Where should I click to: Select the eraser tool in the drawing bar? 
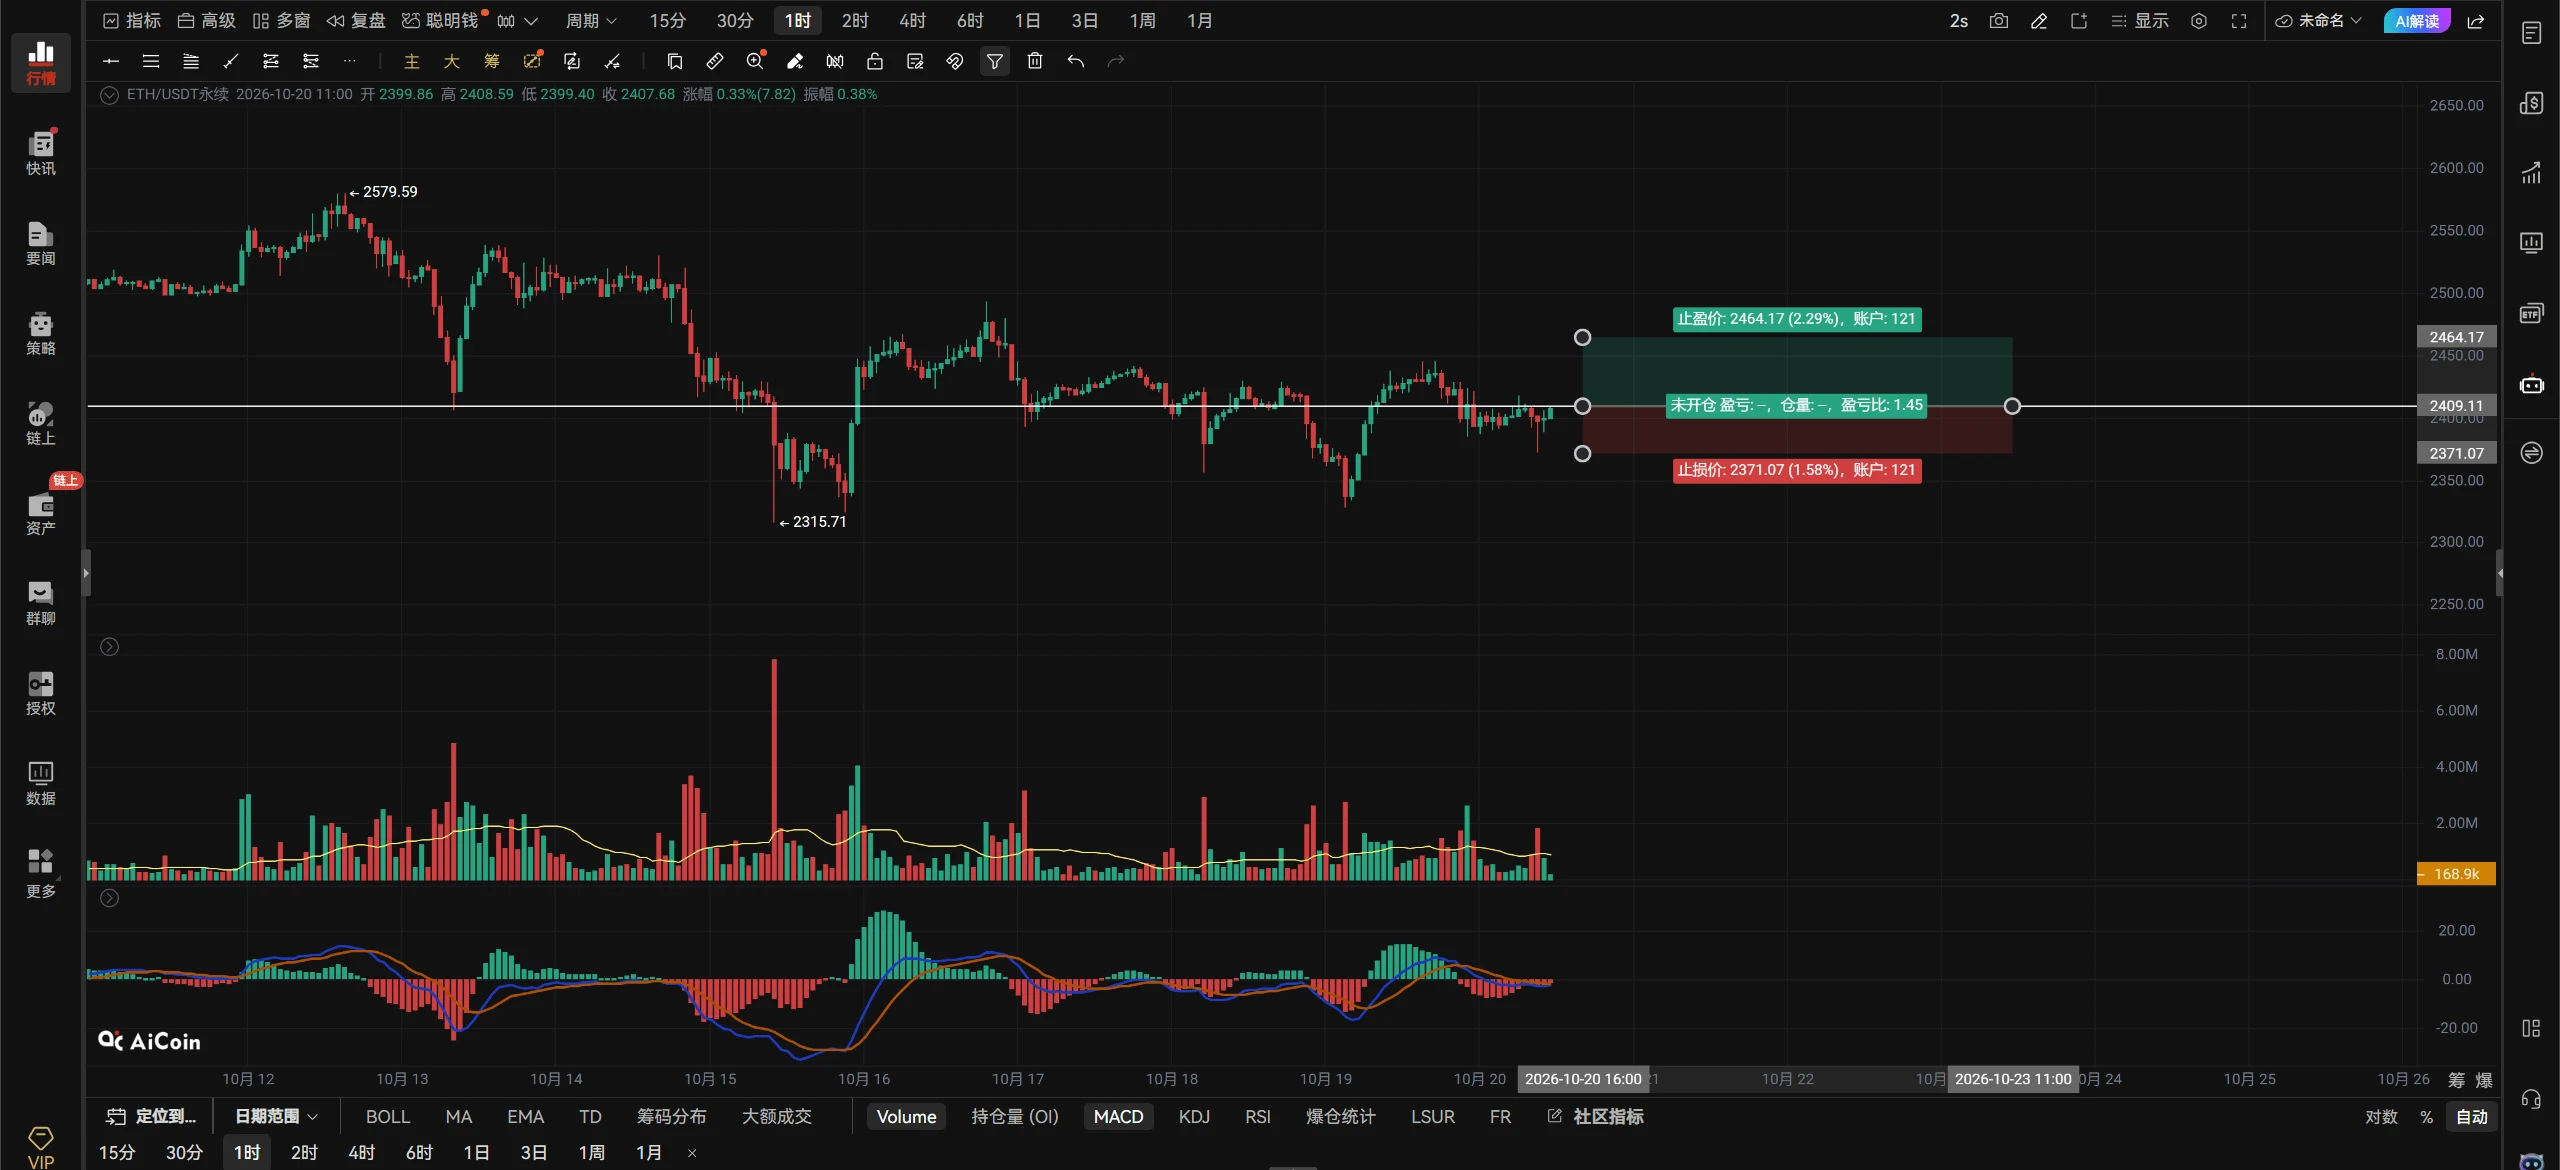(x=795, y=62)
